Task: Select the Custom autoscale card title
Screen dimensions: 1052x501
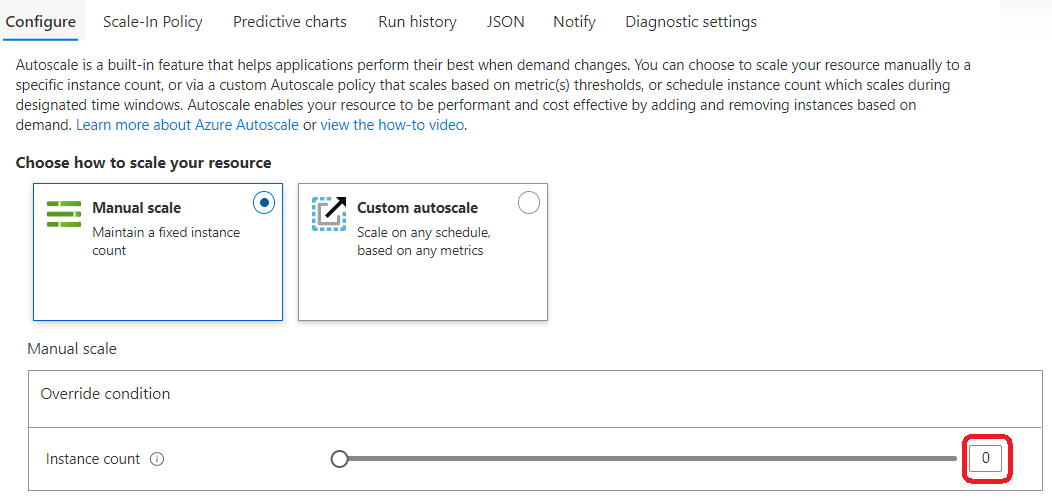Action: [x=417, y=208]
